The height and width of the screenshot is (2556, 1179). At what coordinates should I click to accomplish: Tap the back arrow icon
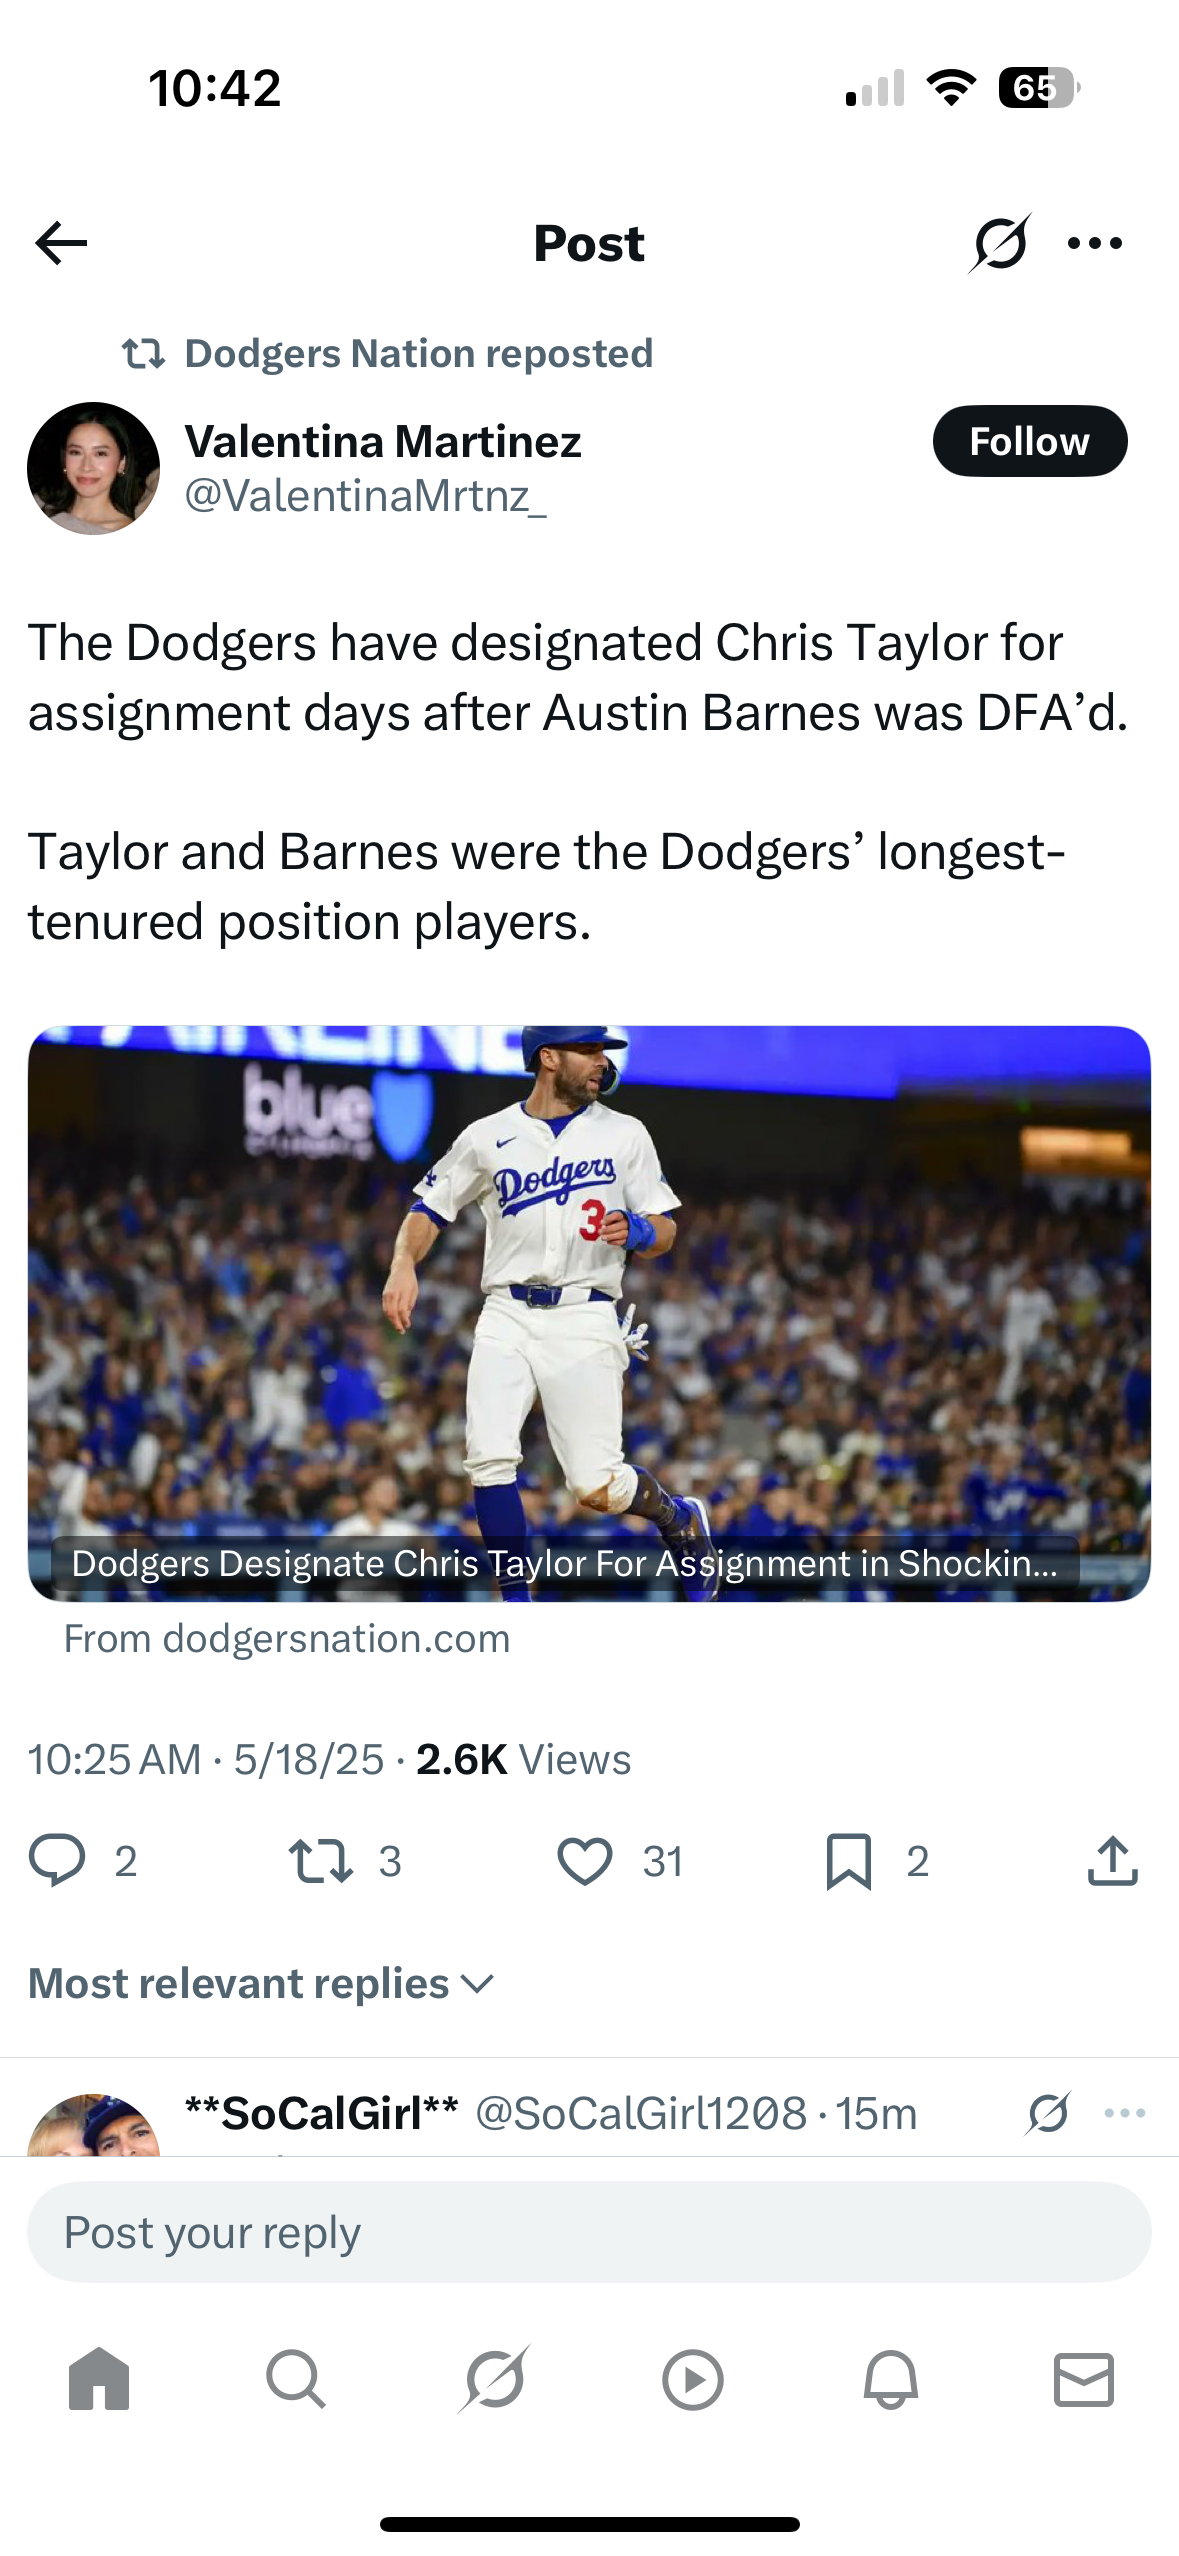click(x=61, y=243)
